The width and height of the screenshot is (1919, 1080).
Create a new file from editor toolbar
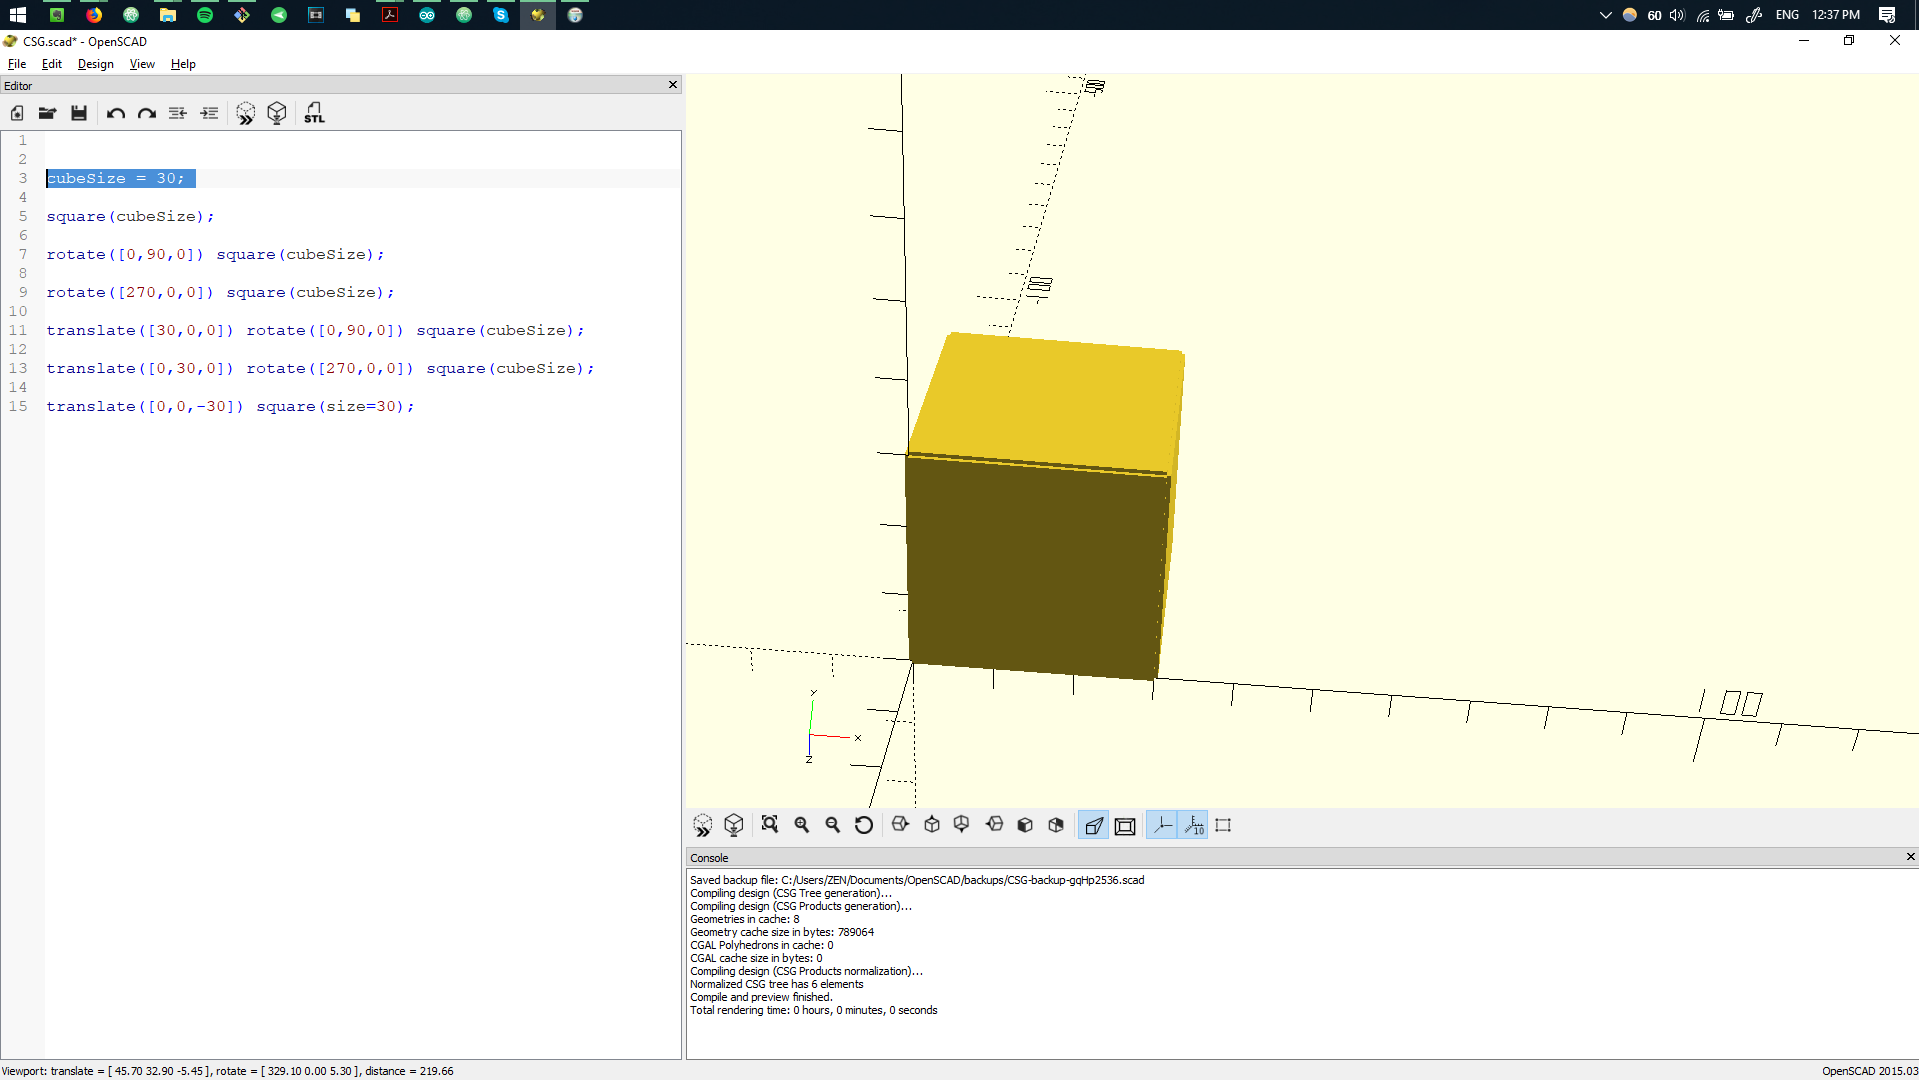(x=17, y=113)
